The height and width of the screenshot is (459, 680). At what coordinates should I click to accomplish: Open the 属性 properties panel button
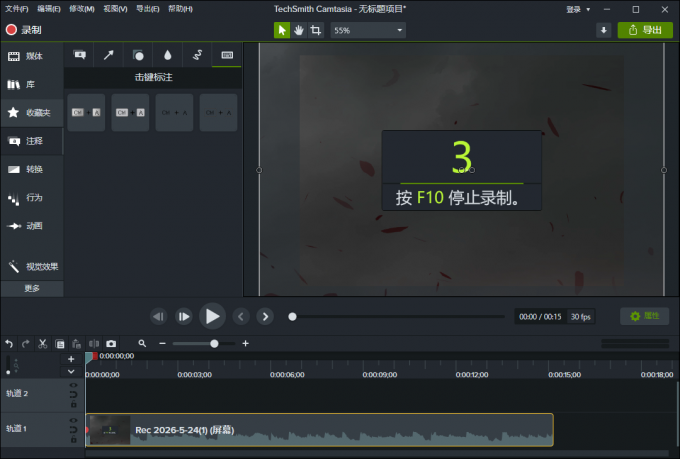coord(644,316)
